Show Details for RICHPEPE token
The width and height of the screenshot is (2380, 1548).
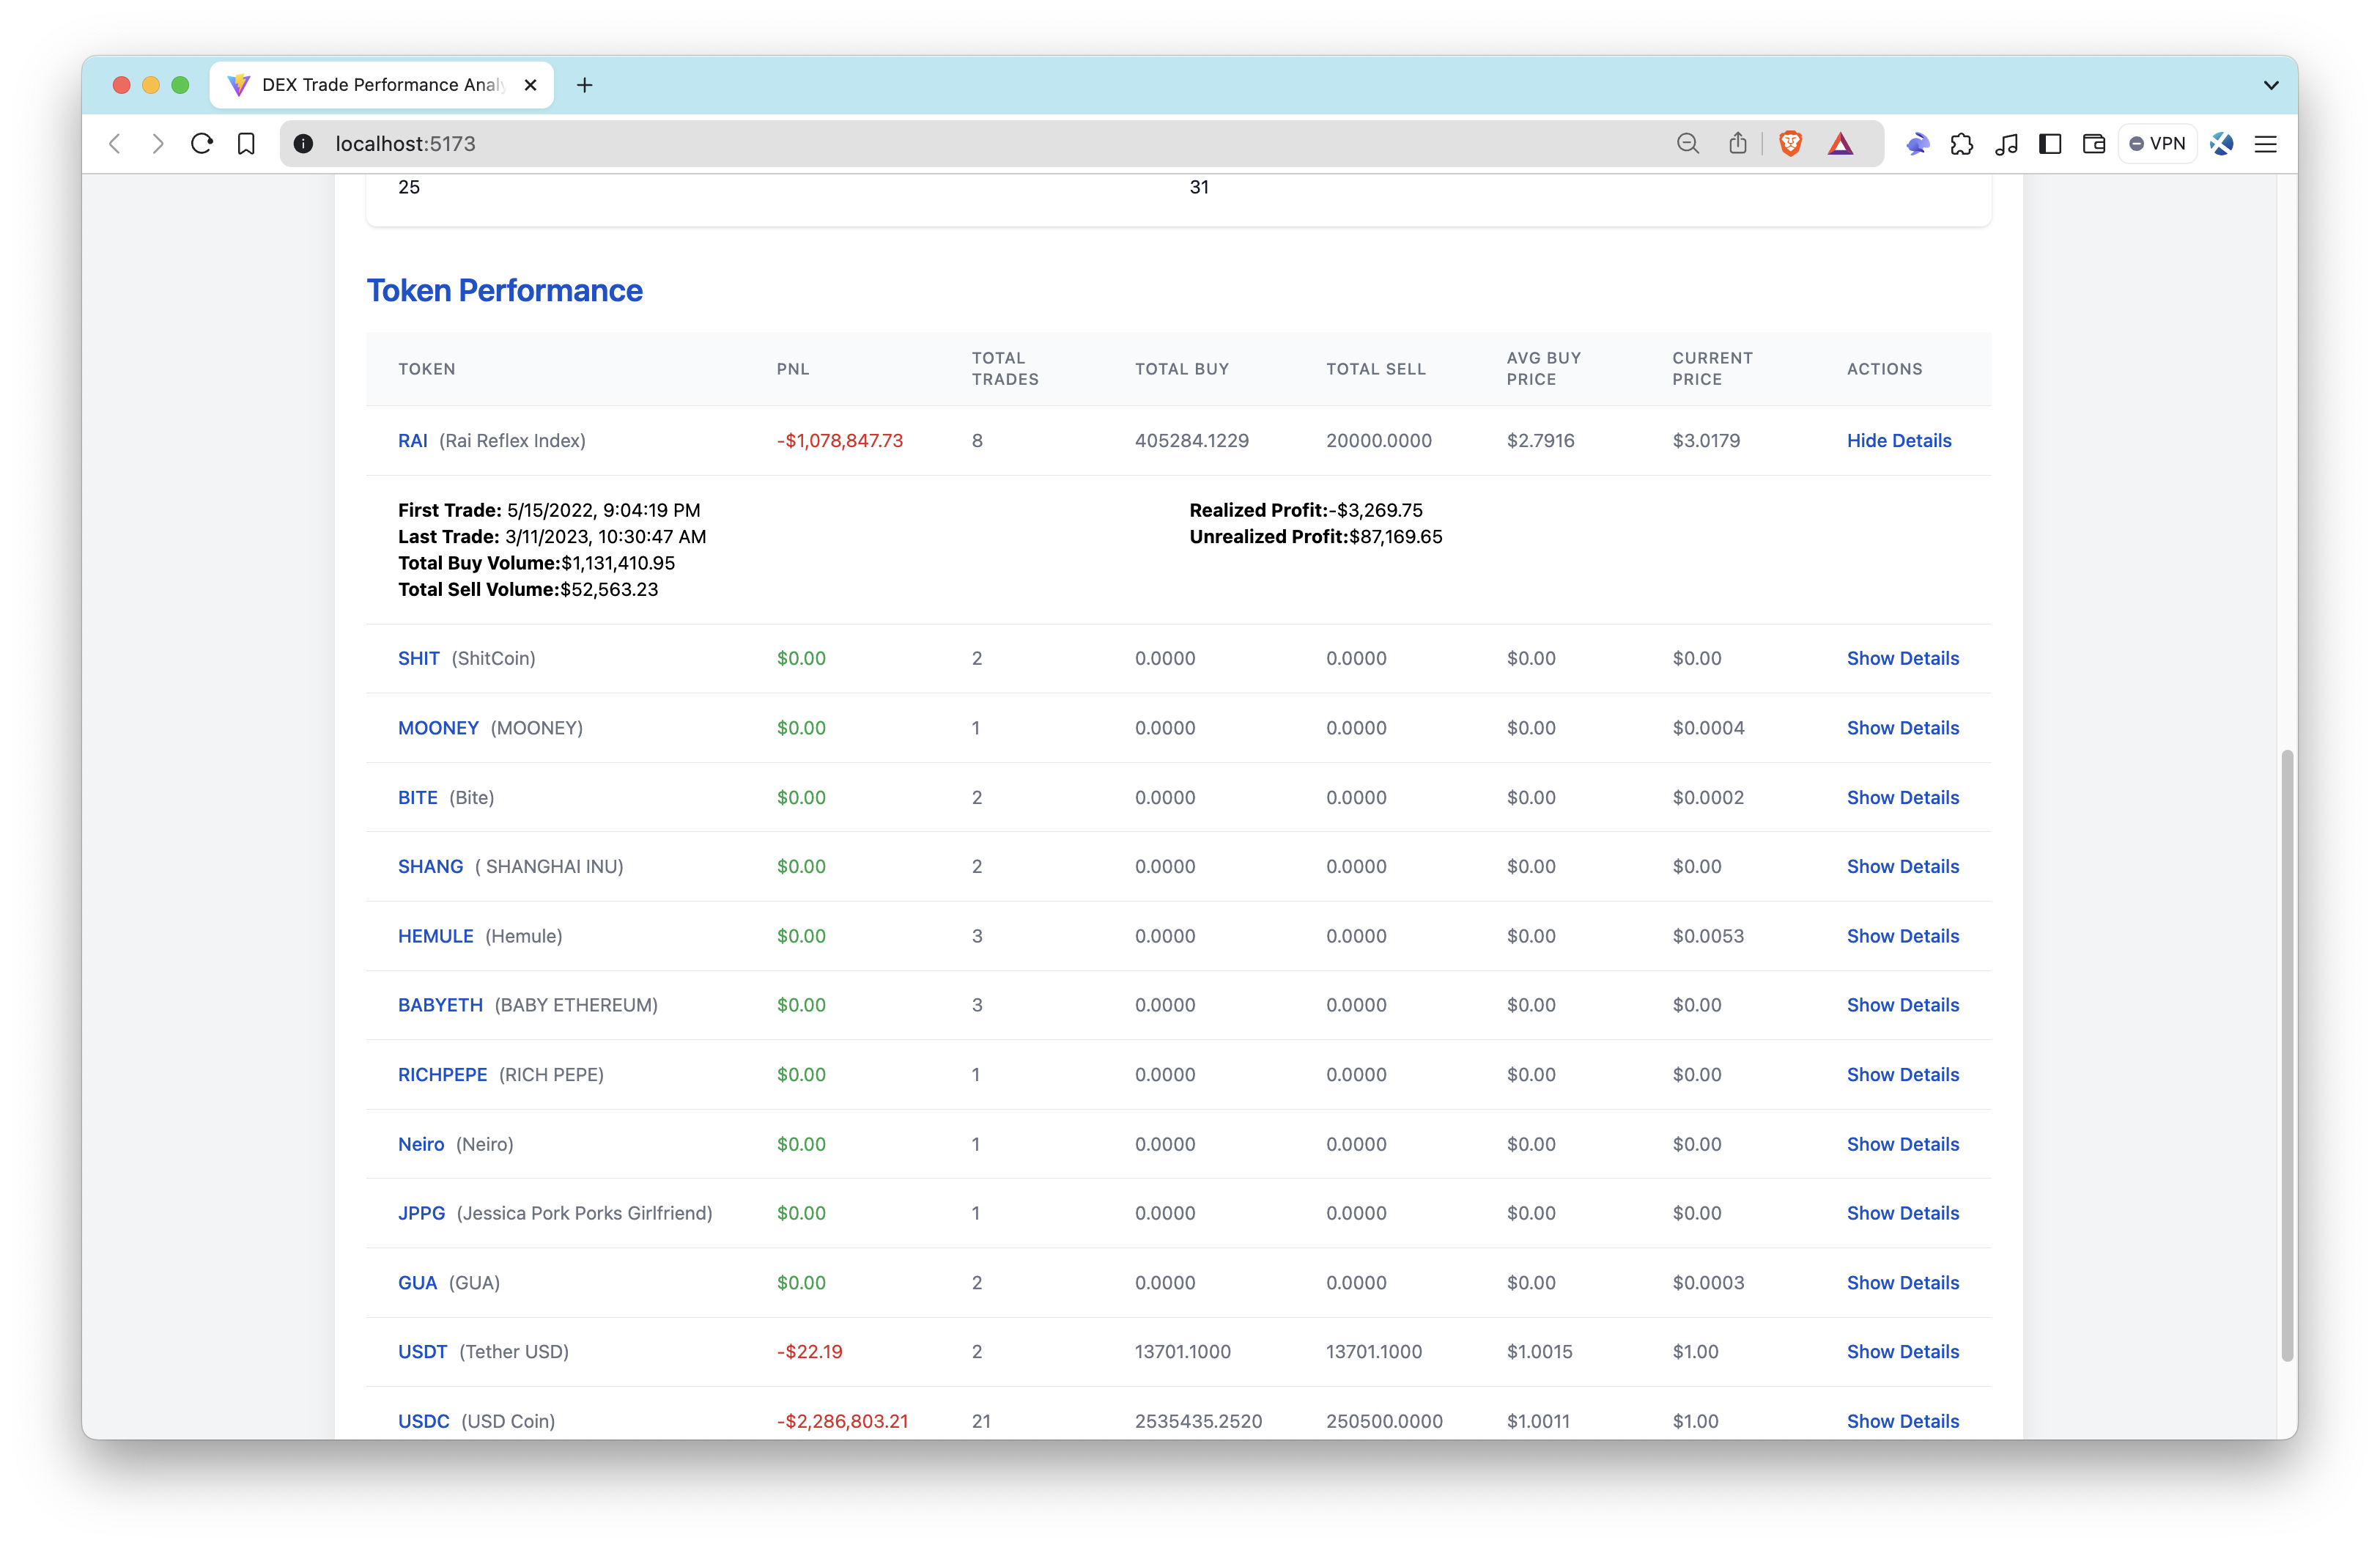1903,1074
